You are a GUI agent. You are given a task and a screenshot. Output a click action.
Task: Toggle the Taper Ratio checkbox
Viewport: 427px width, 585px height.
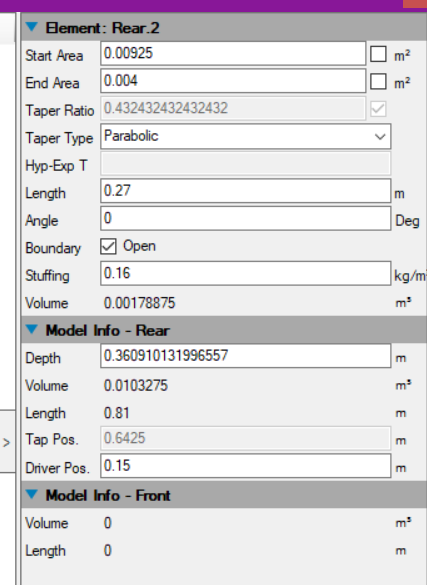coord(378,109)
